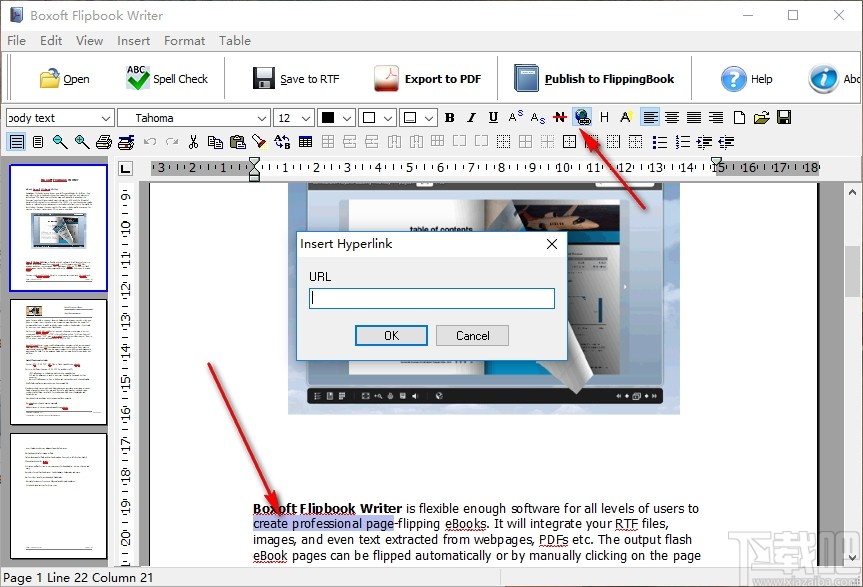
Task: Select the Print icon
Action: point(103,141)
